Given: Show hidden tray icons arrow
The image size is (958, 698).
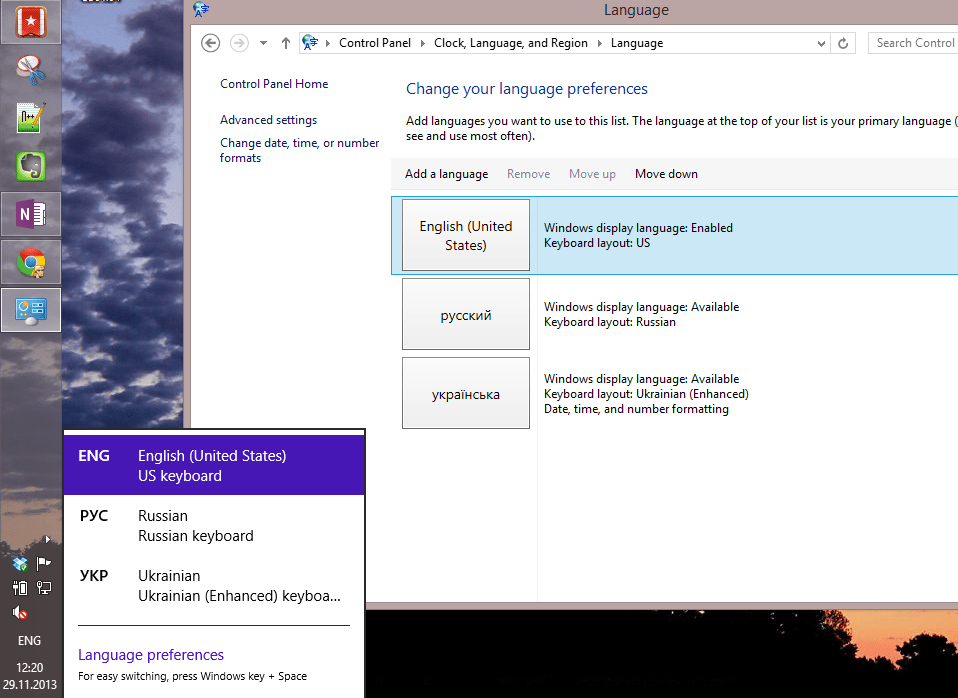Looking at the screenshot, I should point(48,539).
